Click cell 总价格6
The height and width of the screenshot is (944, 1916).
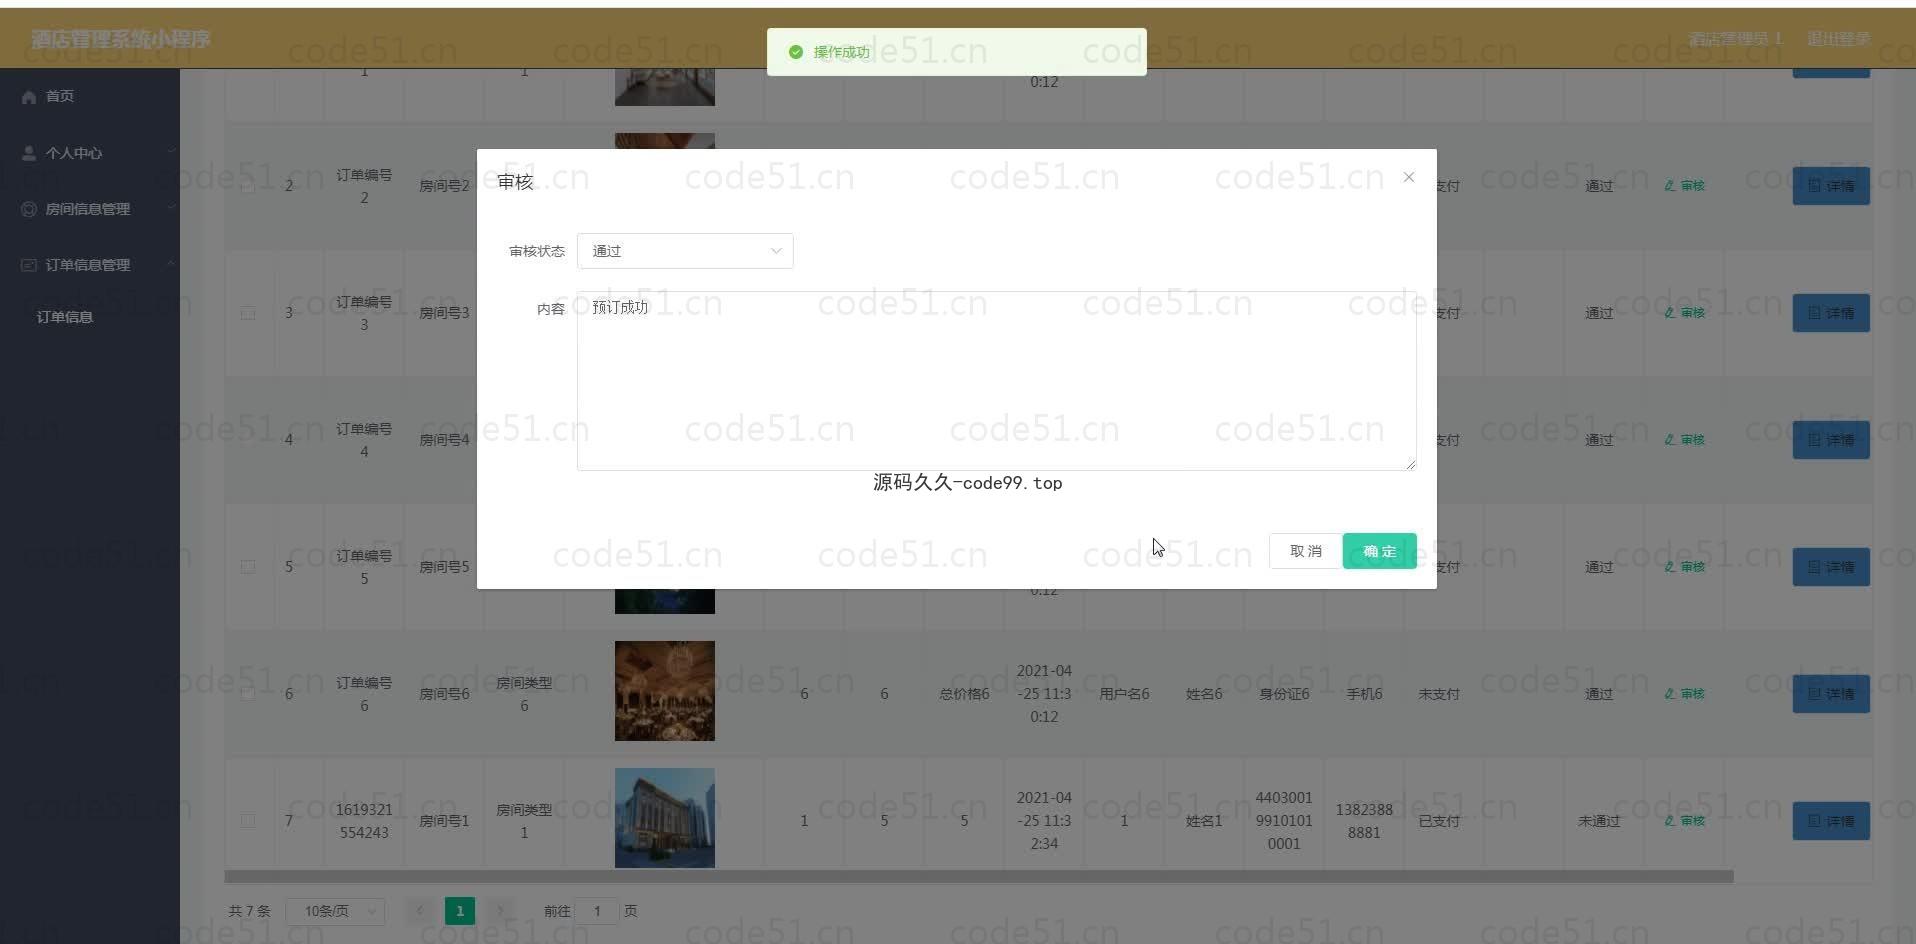[964, 694]
